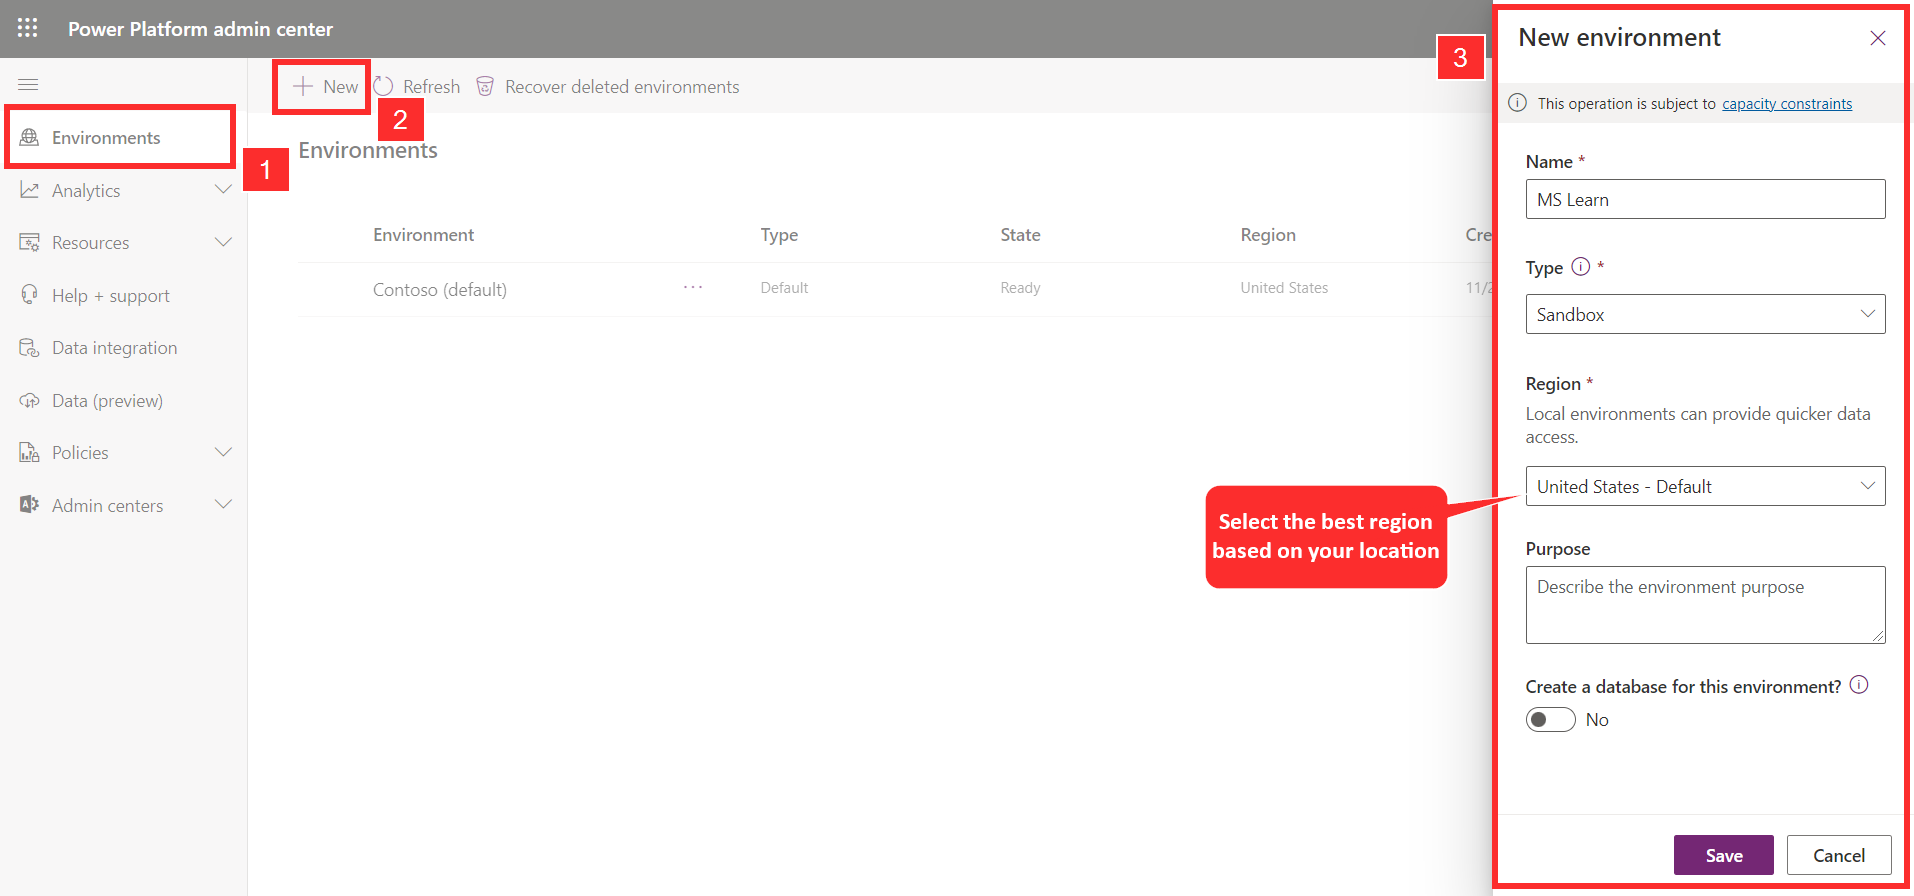The height and width of the screenshot is (896, 1914).
Task: Click the Analytics chart icon
Action: [29, 190]
